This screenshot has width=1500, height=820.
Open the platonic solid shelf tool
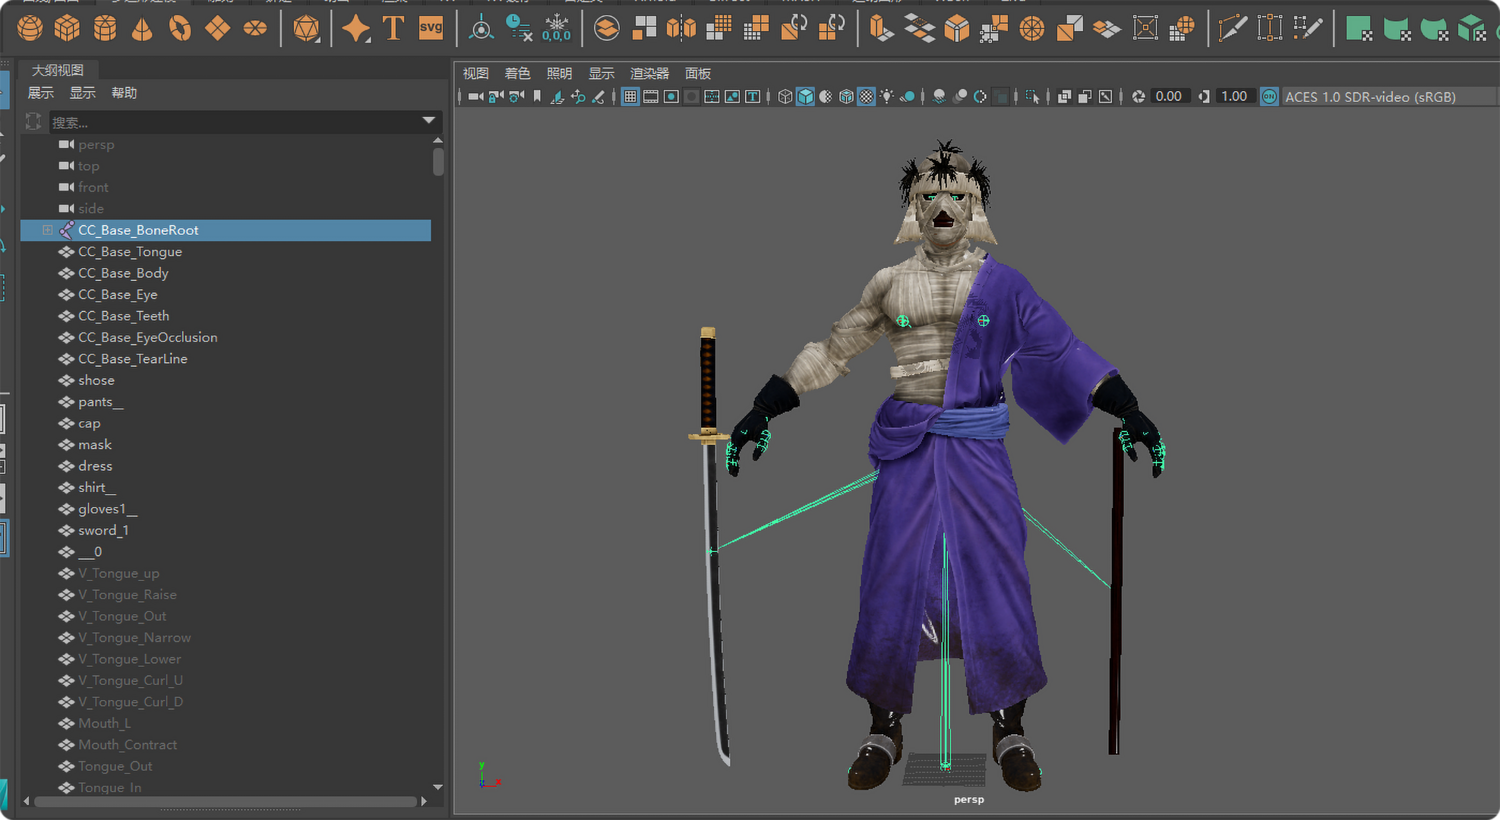click(x=306, y=28)
